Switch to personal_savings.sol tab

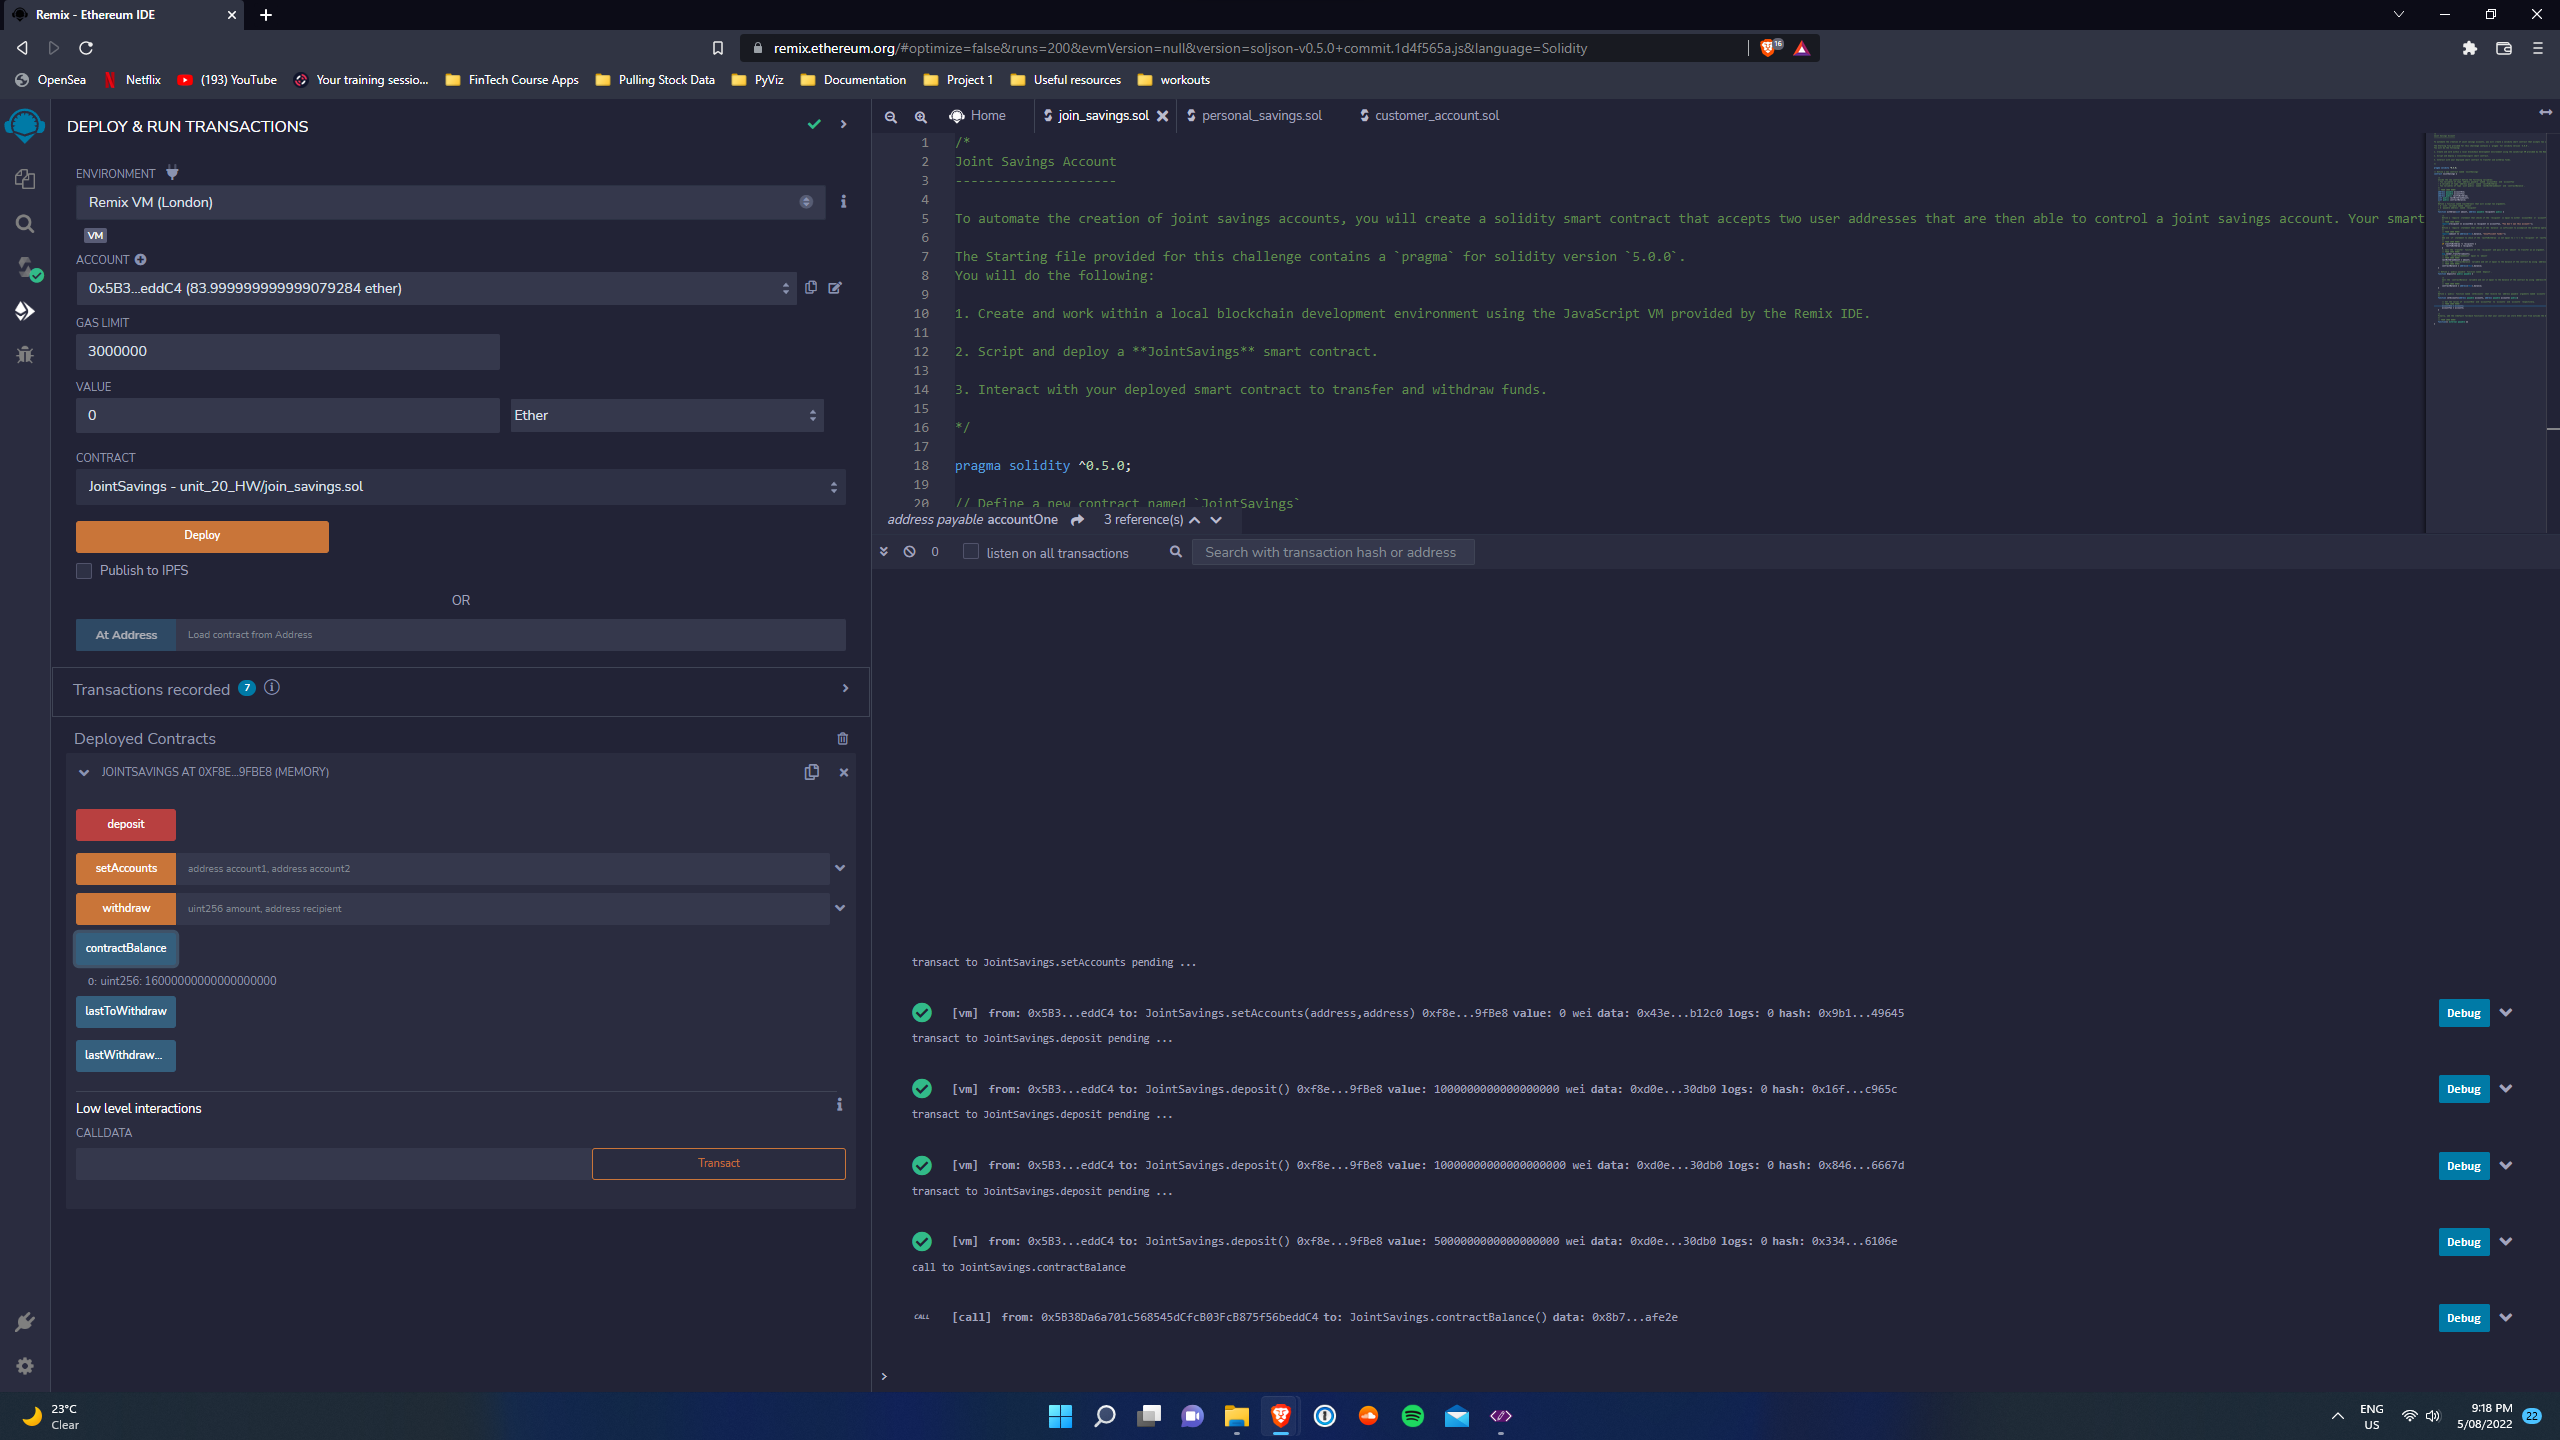1254,116
